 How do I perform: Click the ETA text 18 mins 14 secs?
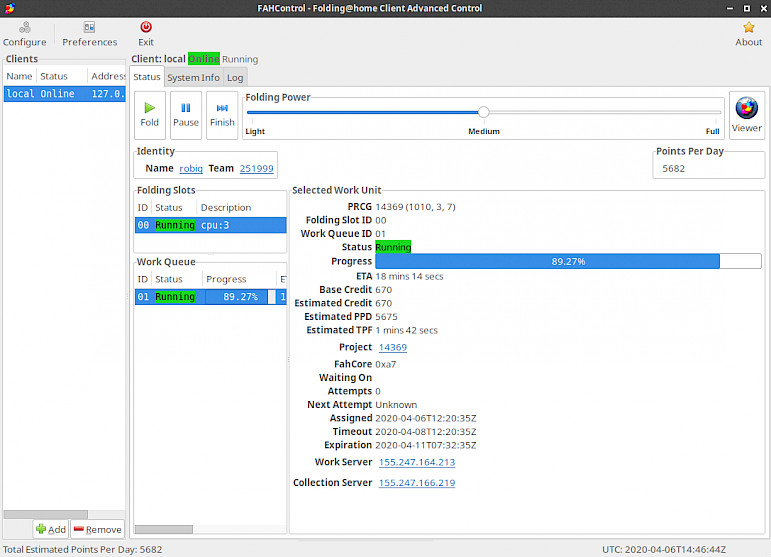409,276
